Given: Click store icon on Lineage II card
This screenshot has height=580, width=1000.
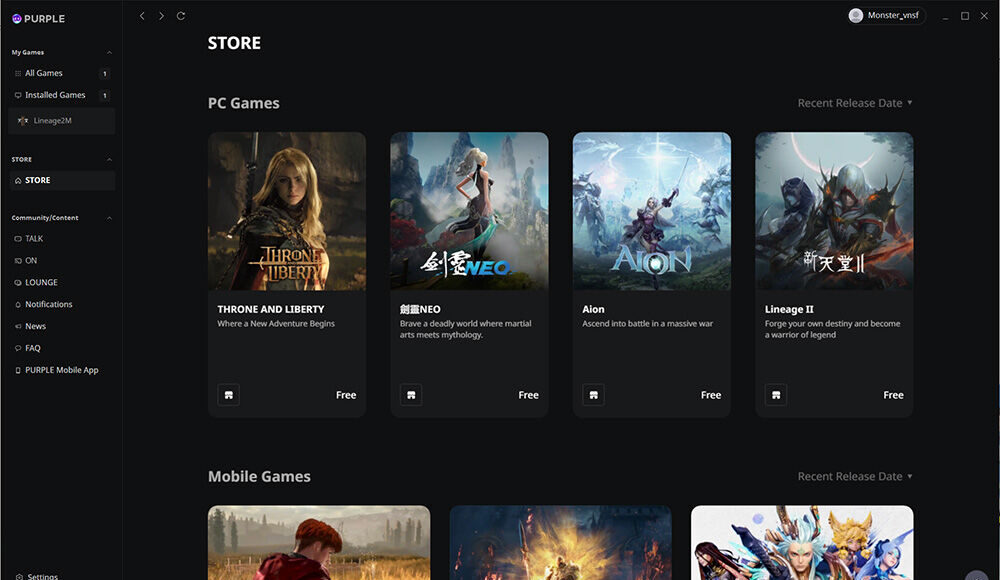Looking at the screenshot, I should 776,395.
